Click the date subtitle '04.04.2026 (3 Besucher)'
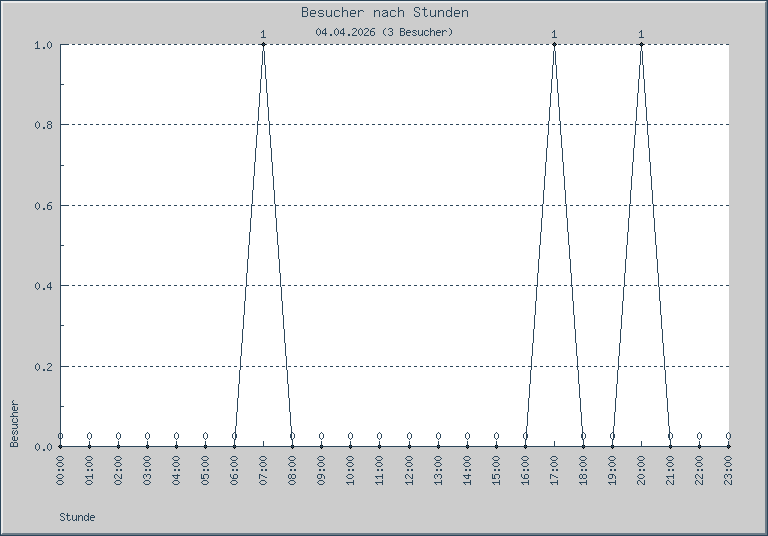The width and height of the screenshot is (768, 536). (x=384, y=32)
